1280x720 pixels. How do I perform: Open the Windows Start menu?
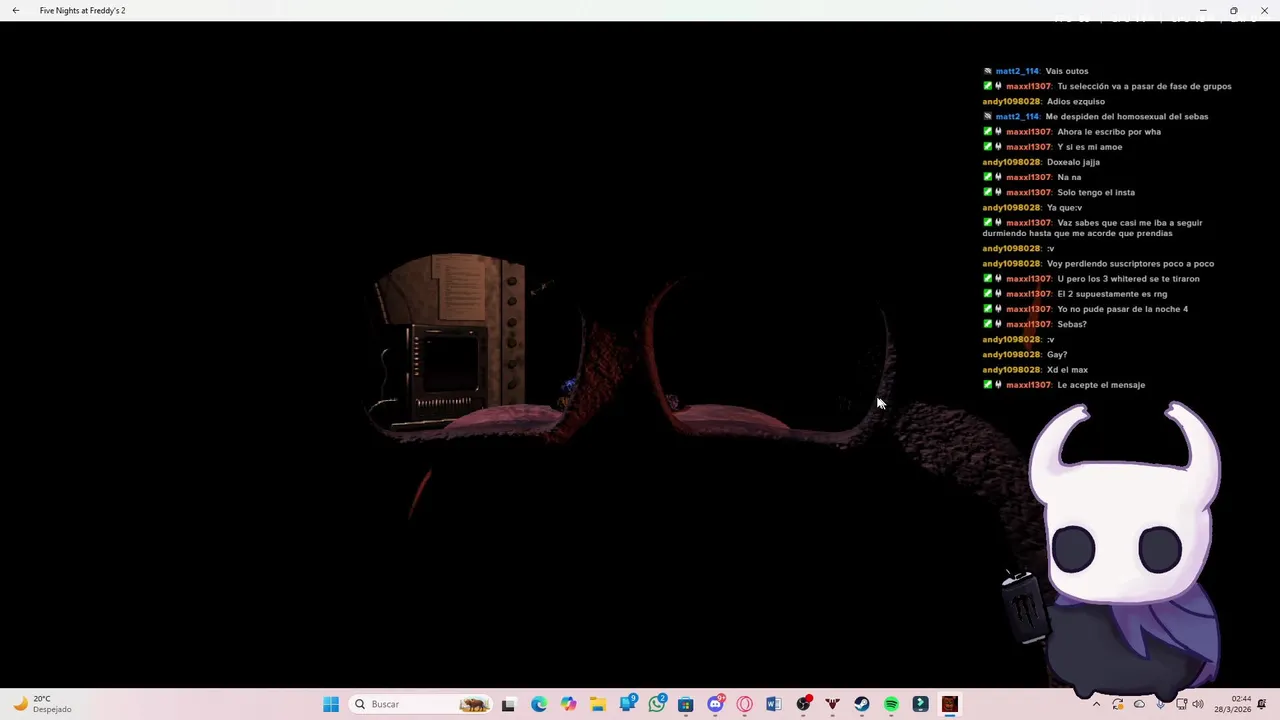331,704
